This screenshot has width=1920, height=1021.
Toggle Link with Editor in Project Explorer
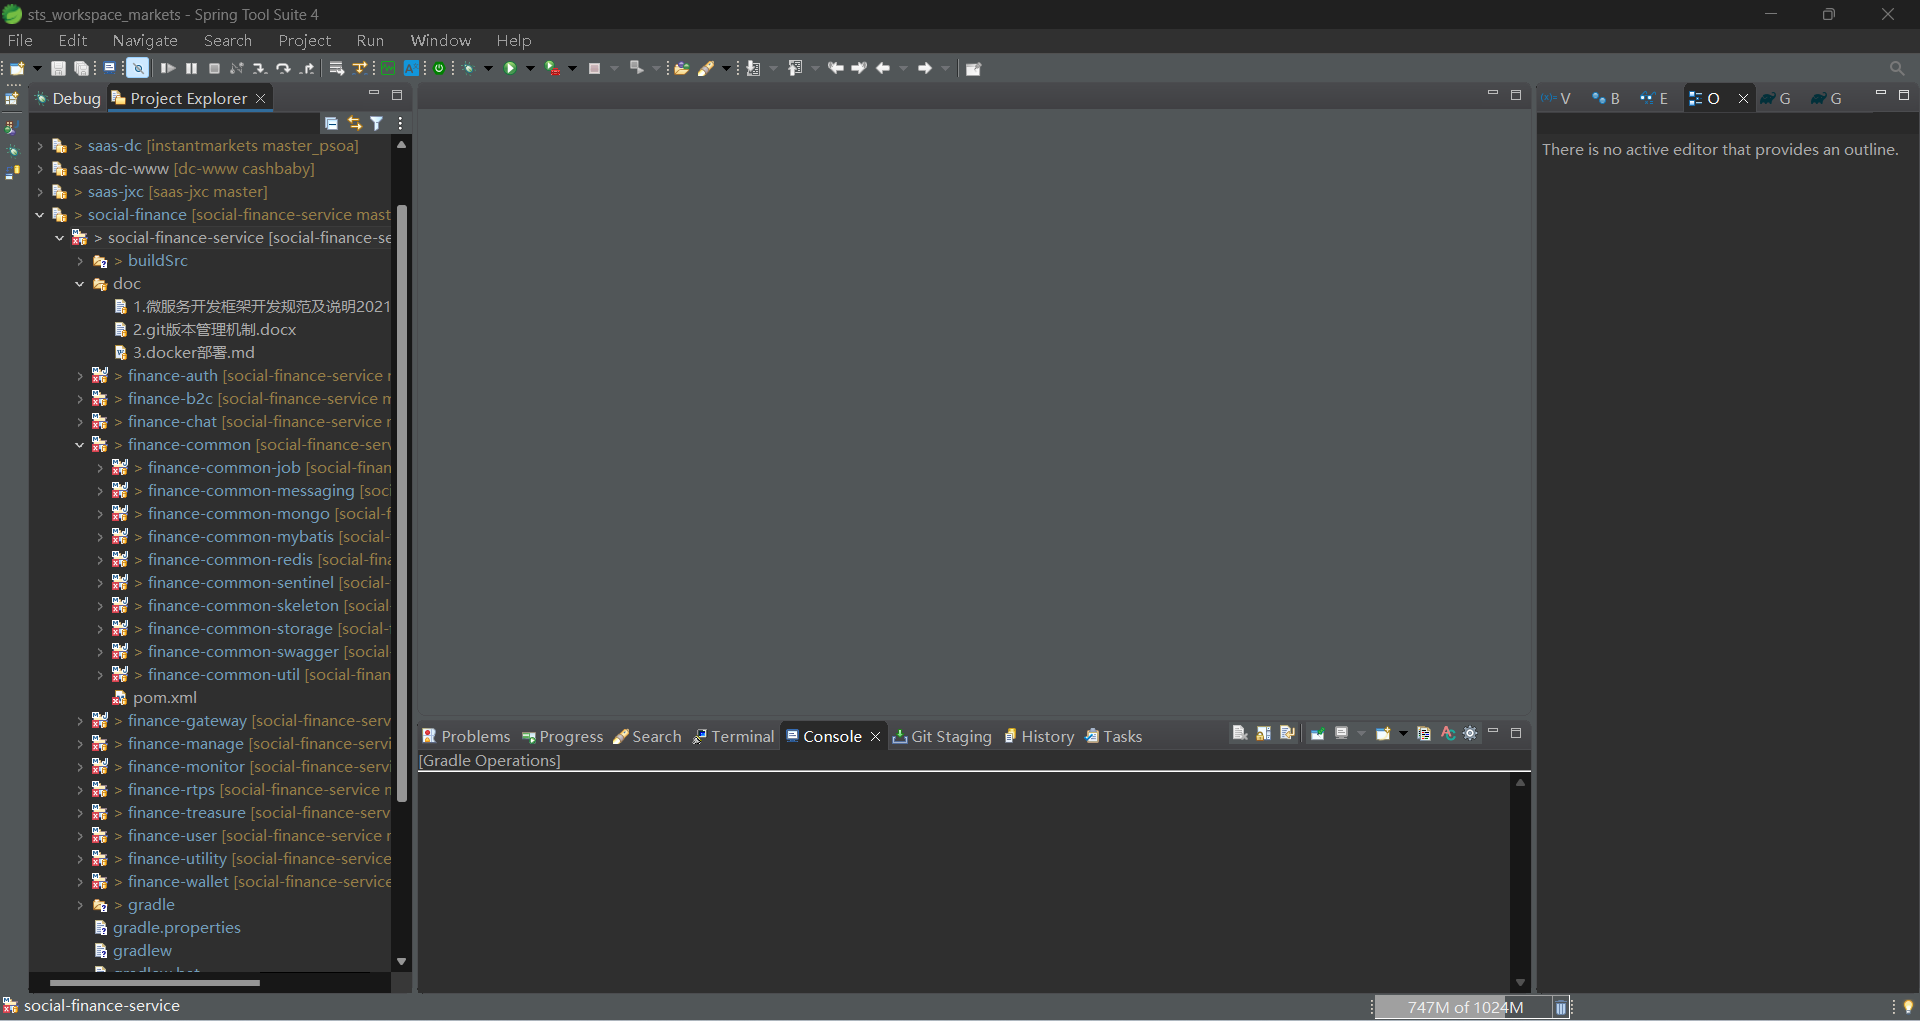[x=354, y=123]
